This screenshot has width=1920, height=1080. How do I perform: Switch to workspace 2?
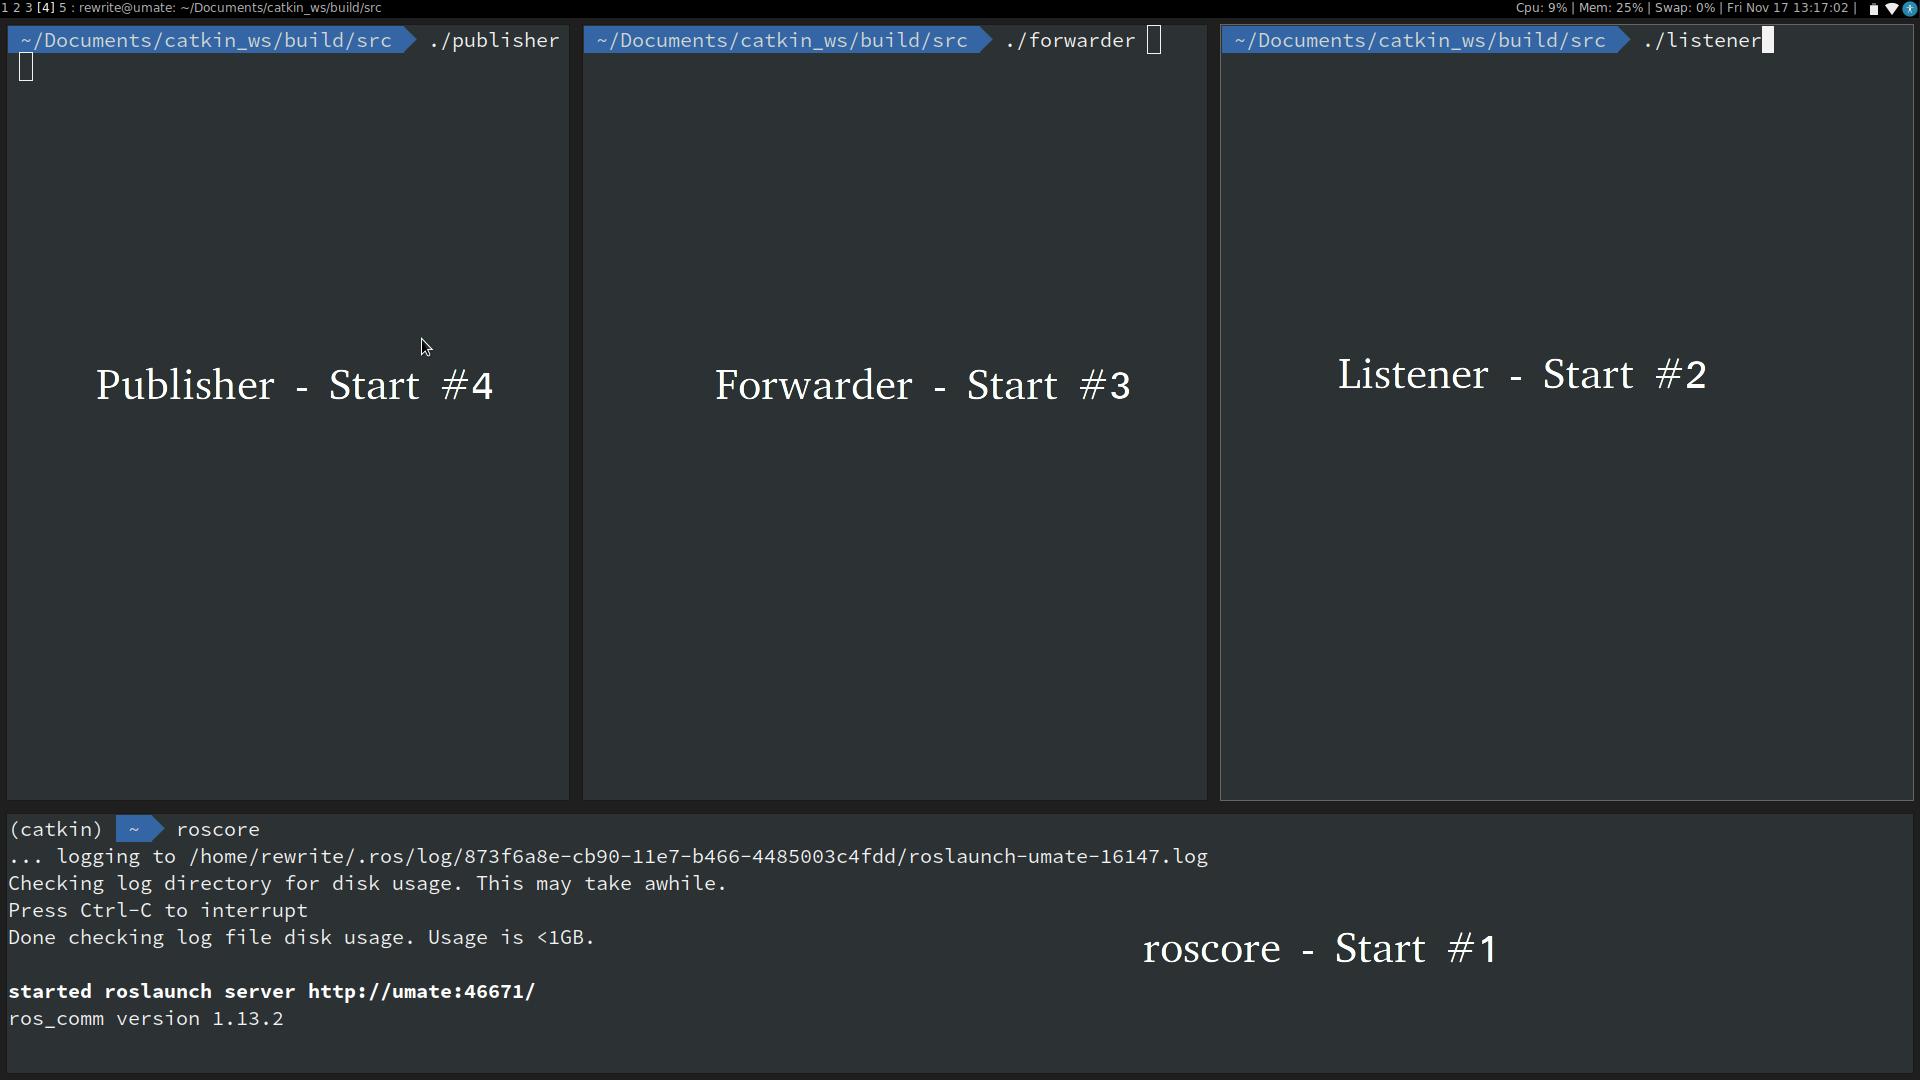pos(16,8)
